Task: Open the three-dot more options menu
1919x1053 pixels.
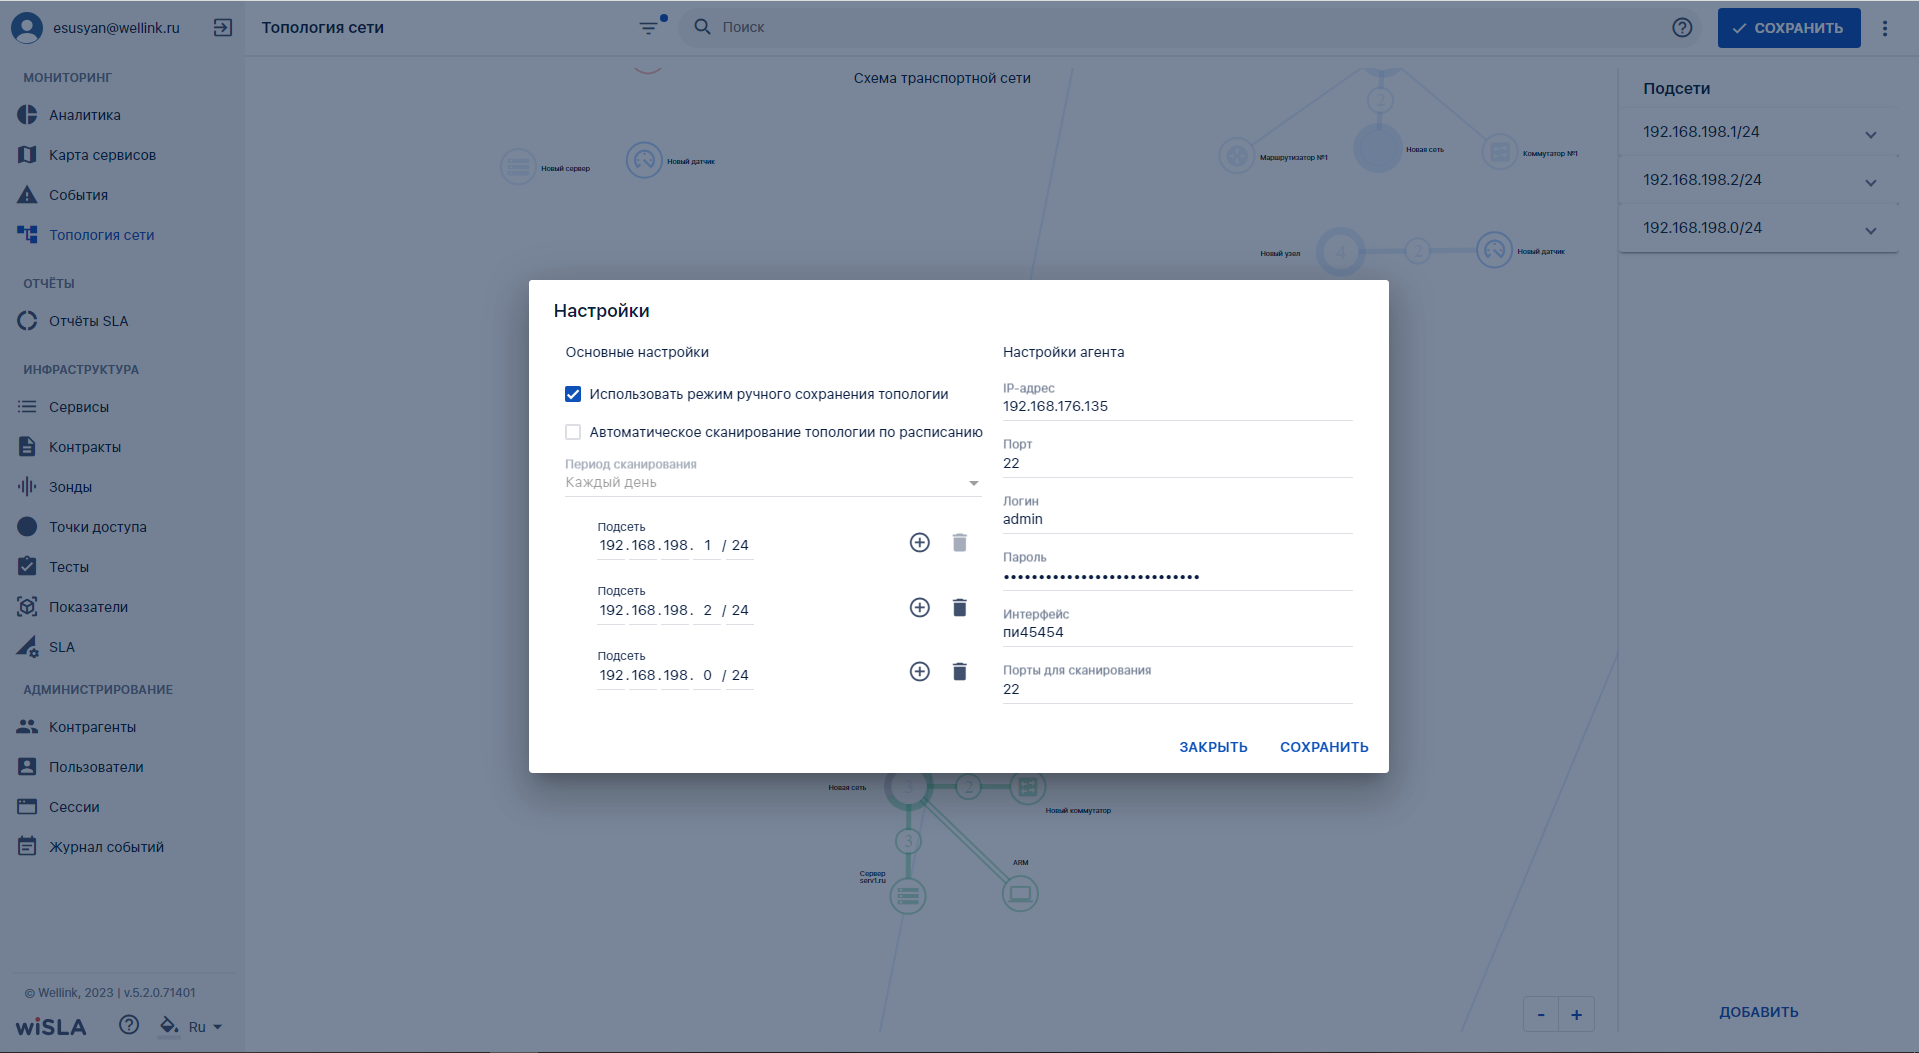Action: (1885, 28)
